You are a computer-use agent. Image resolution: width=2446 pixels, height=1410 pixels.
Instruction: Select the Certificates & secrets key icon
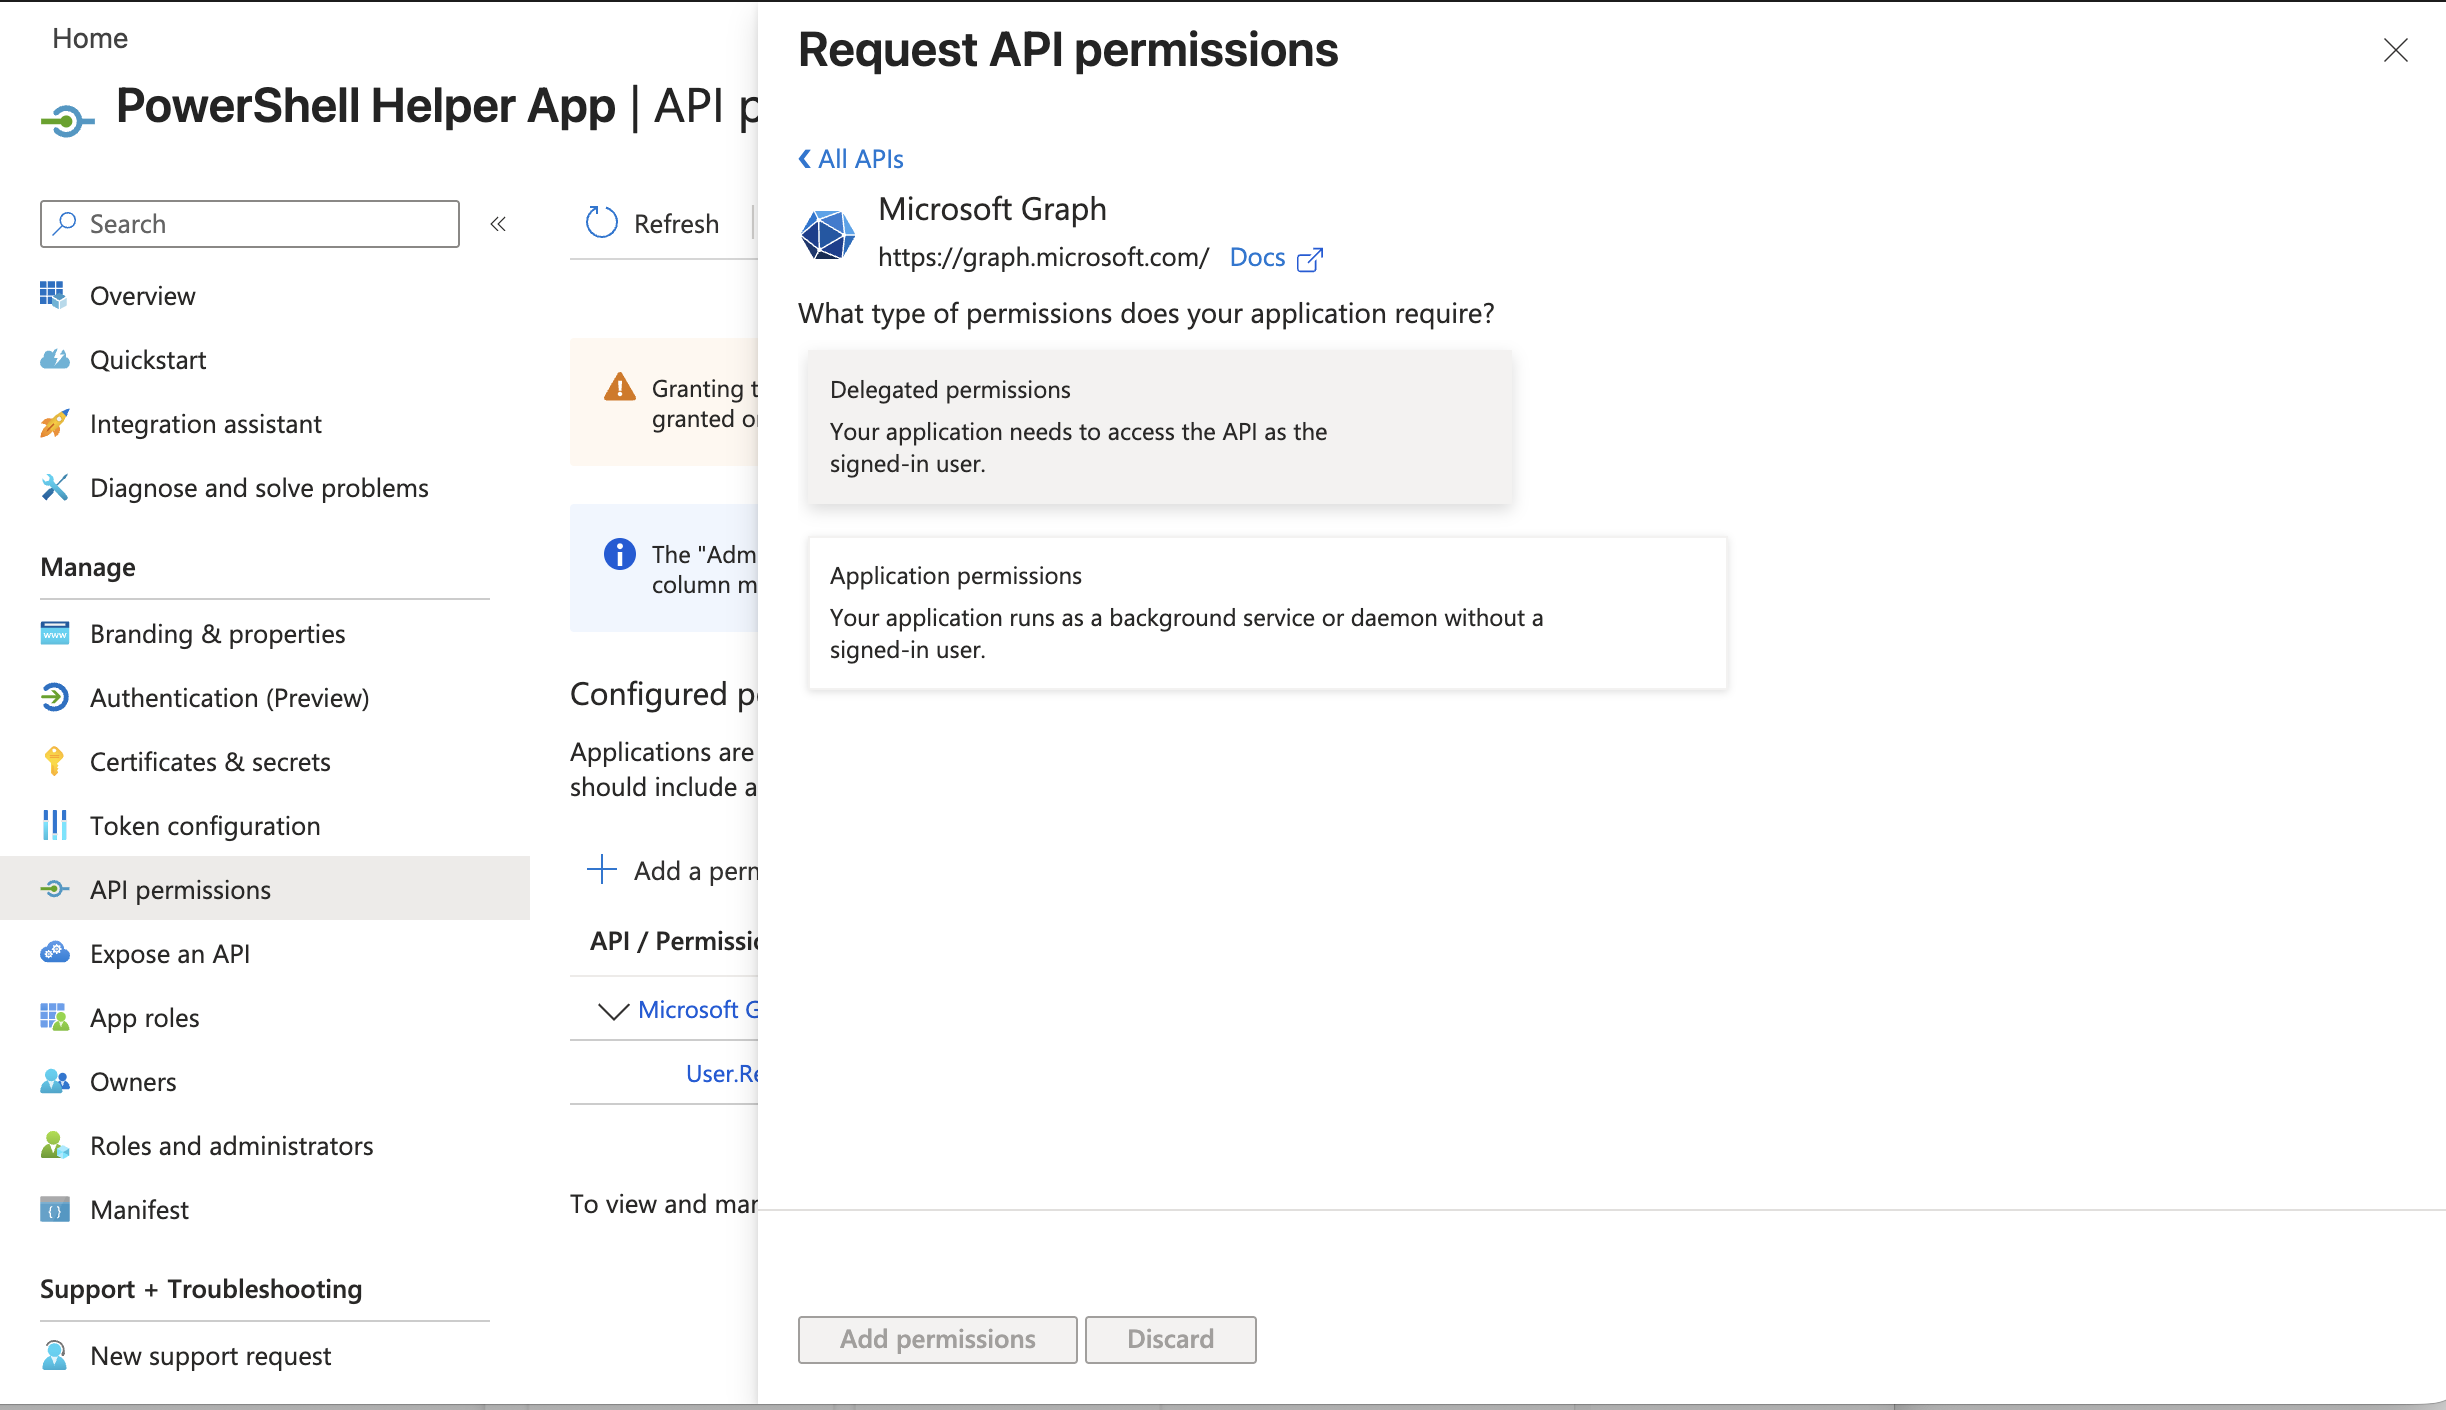coord(55,761)
